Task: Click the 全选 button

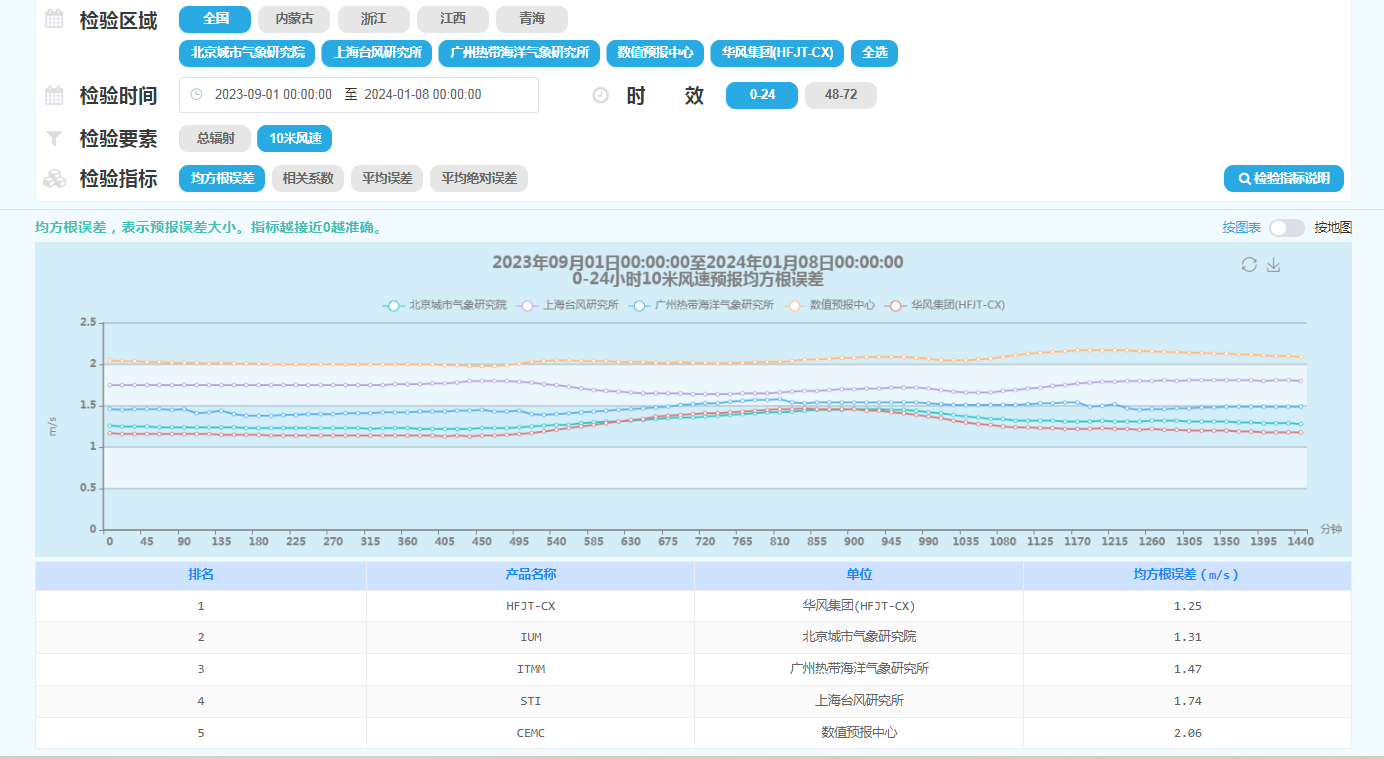Action: click(x=875, y=53)
